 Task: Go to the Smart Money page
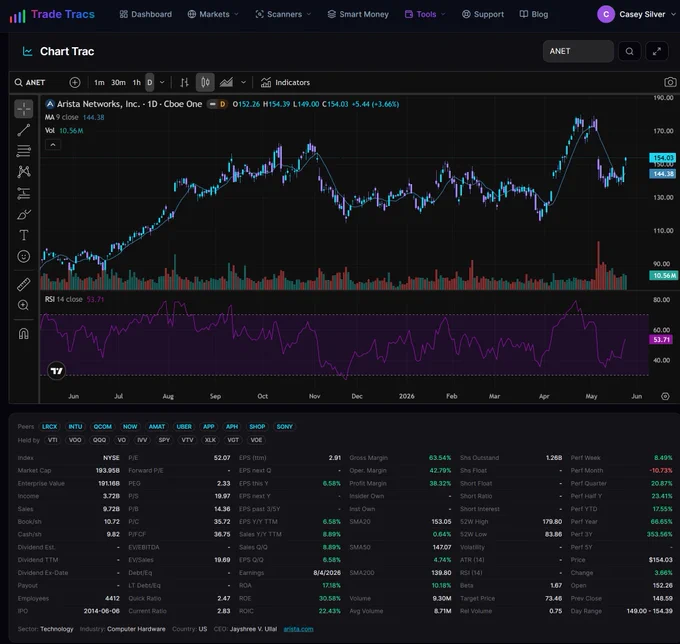(358, 14)
